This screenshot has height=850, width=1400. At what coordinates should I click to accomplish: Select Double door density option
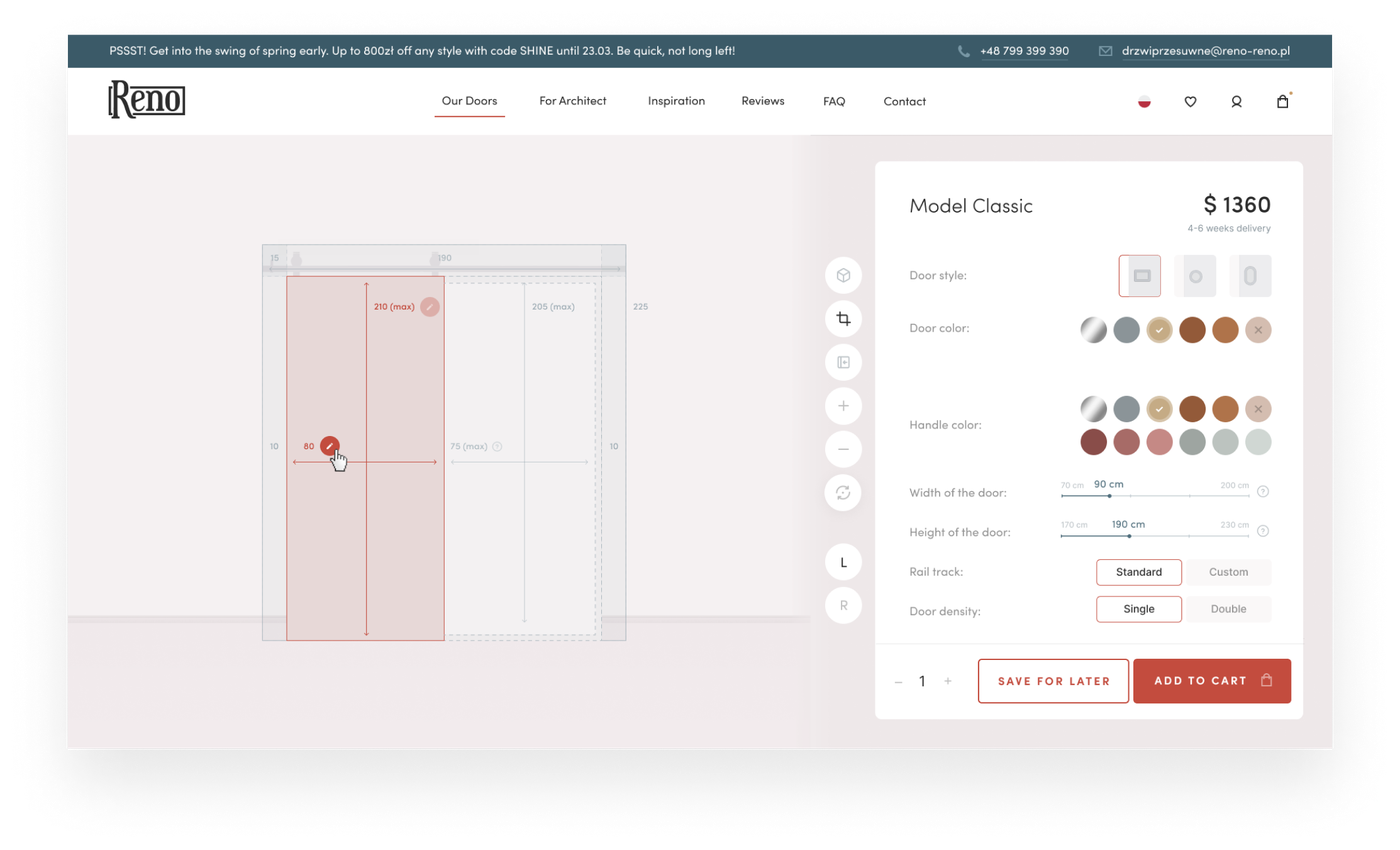tap(1228, 609)
